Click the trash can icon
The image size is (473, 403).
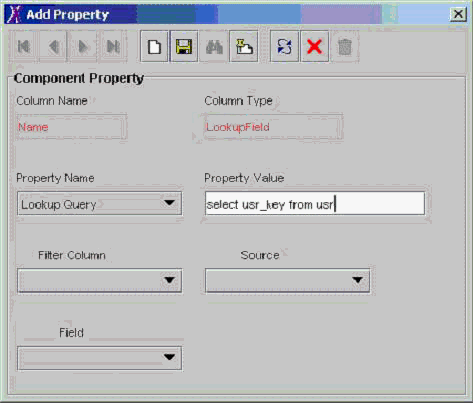click(x=345, y=46)
